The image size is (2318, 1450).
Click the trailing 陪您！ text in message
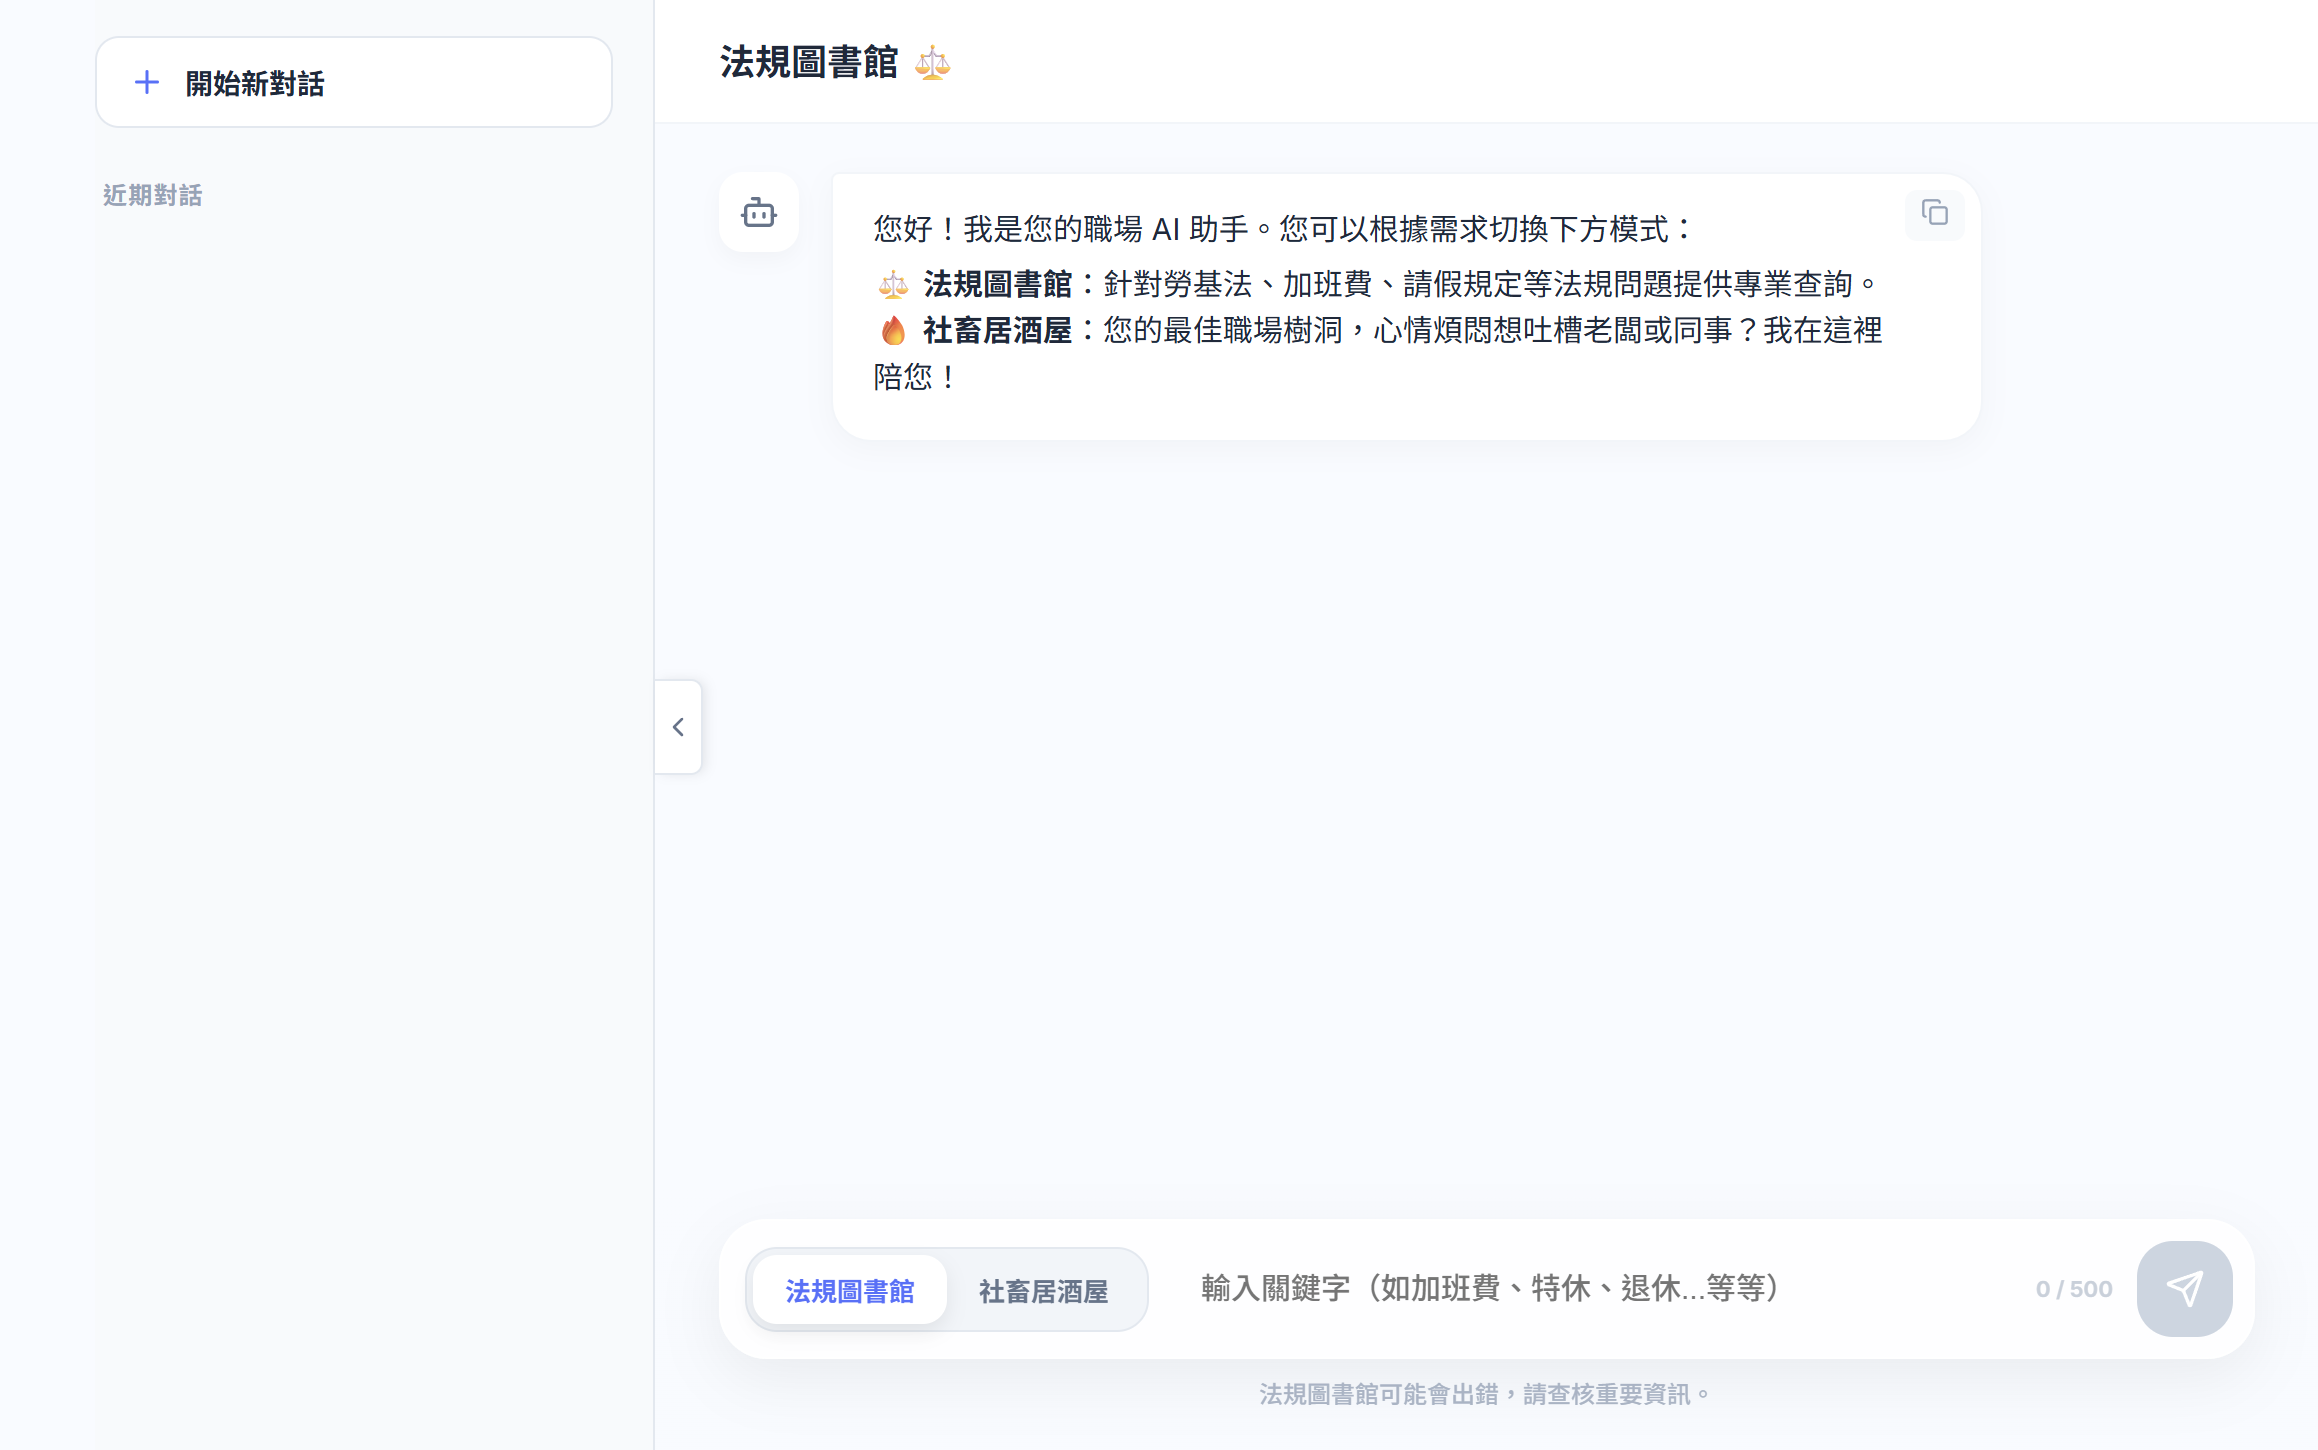[914, 378]
